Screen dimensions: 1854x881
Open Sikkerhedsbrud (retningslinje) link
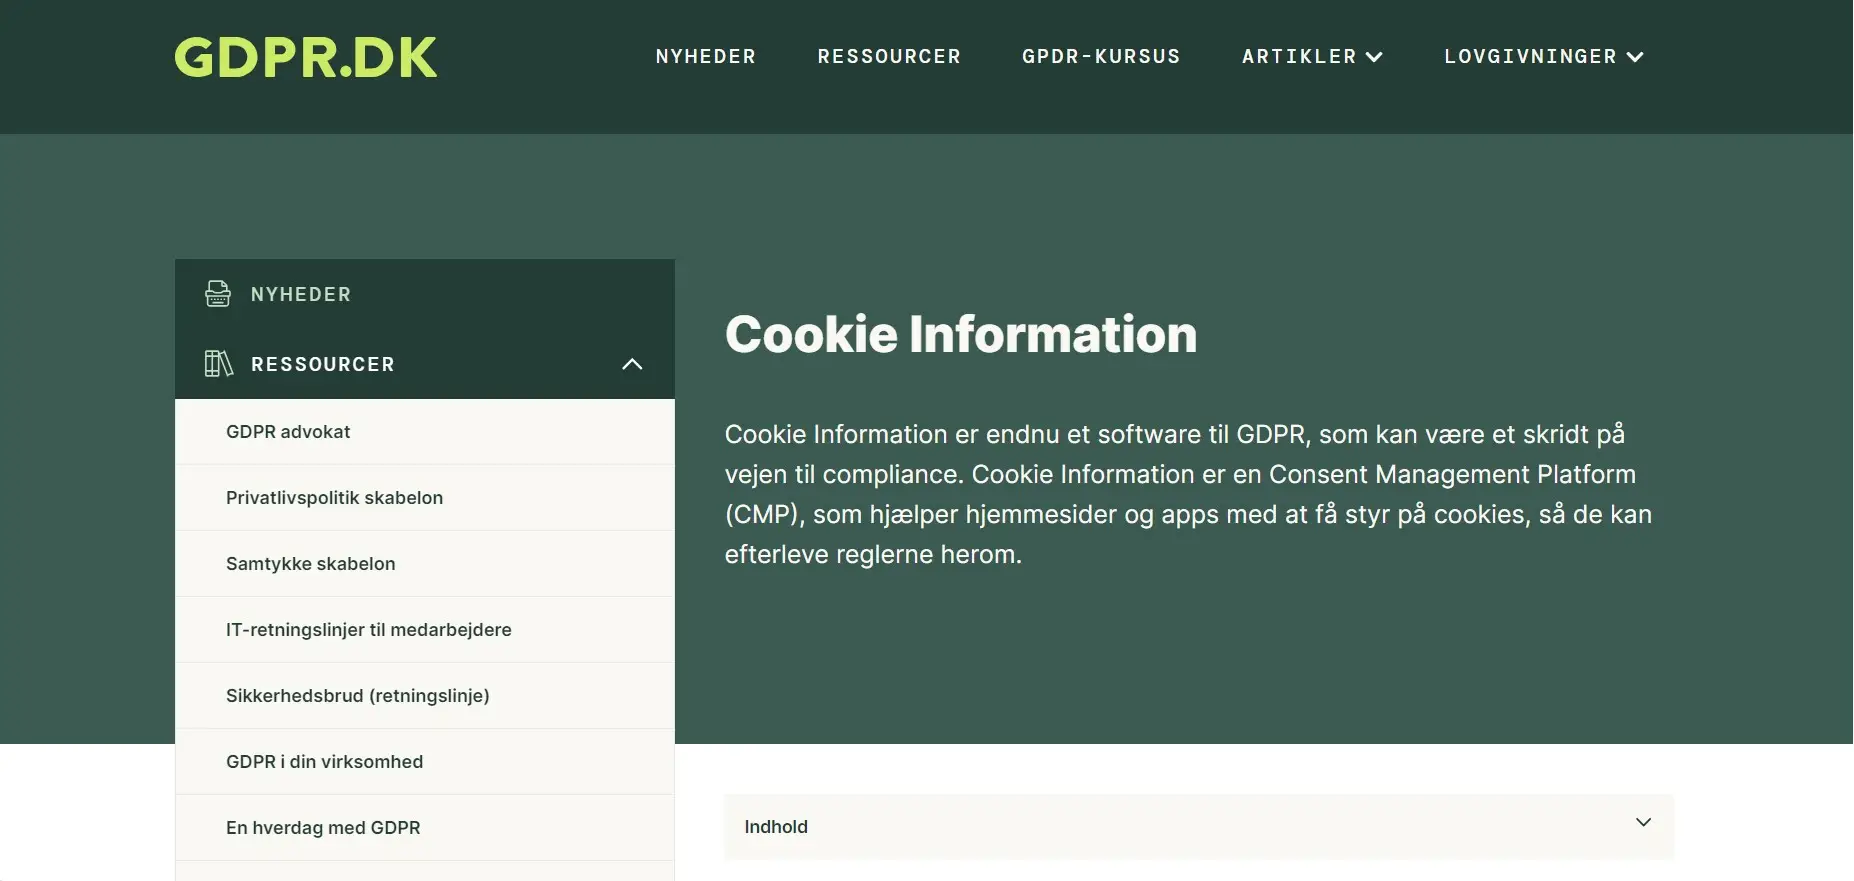click(x=357, y=696)
